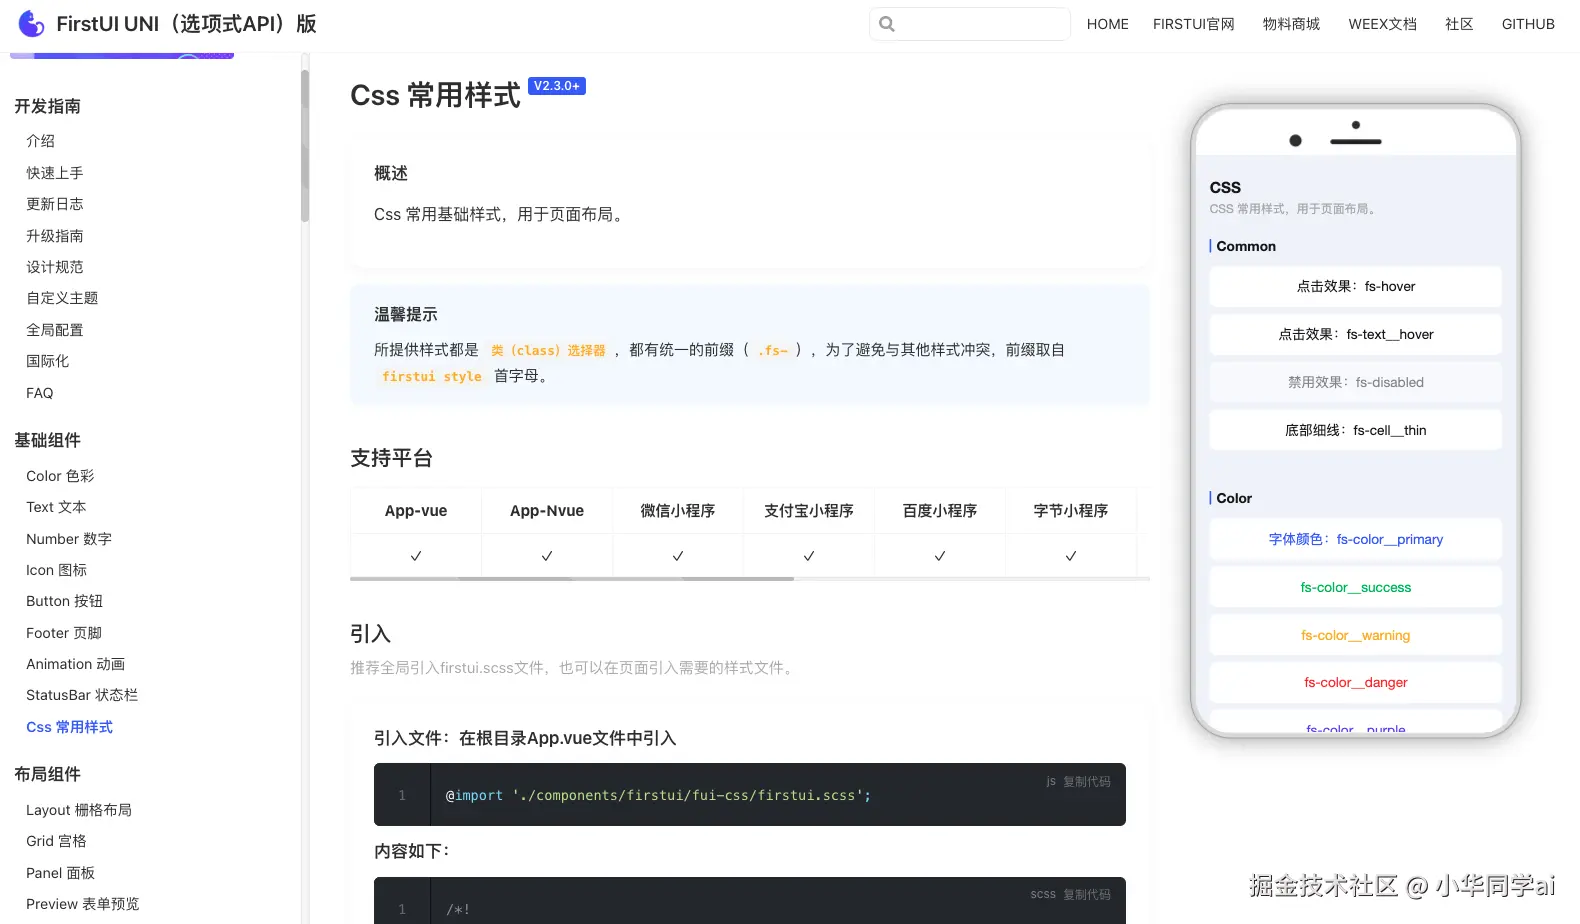The image size is (1580, 924).
Task: Click the 字节小程序 table header
Action: [1071, 511]
